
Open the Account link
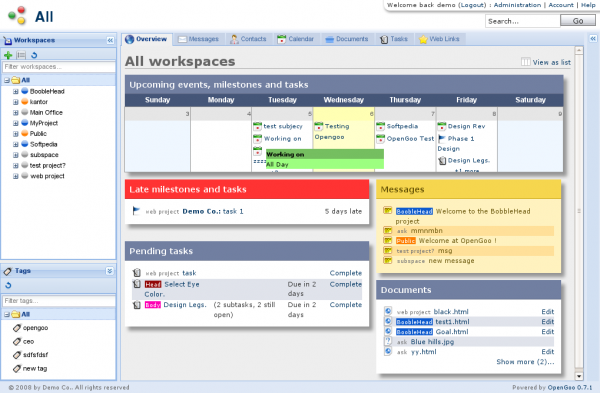point(561,5)
